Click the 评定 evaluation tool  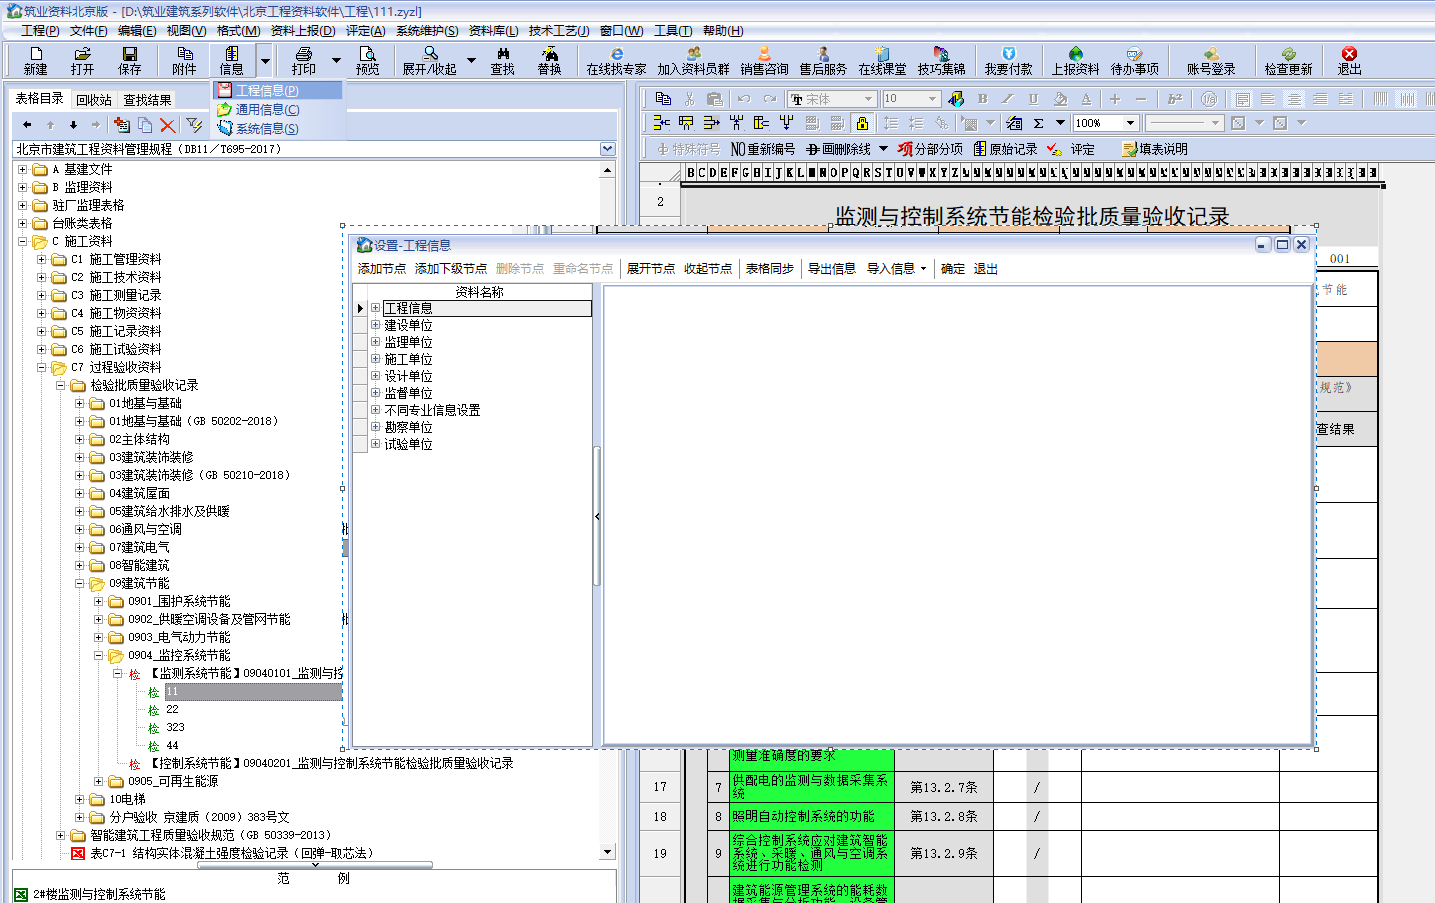[x=1071, y=149]
